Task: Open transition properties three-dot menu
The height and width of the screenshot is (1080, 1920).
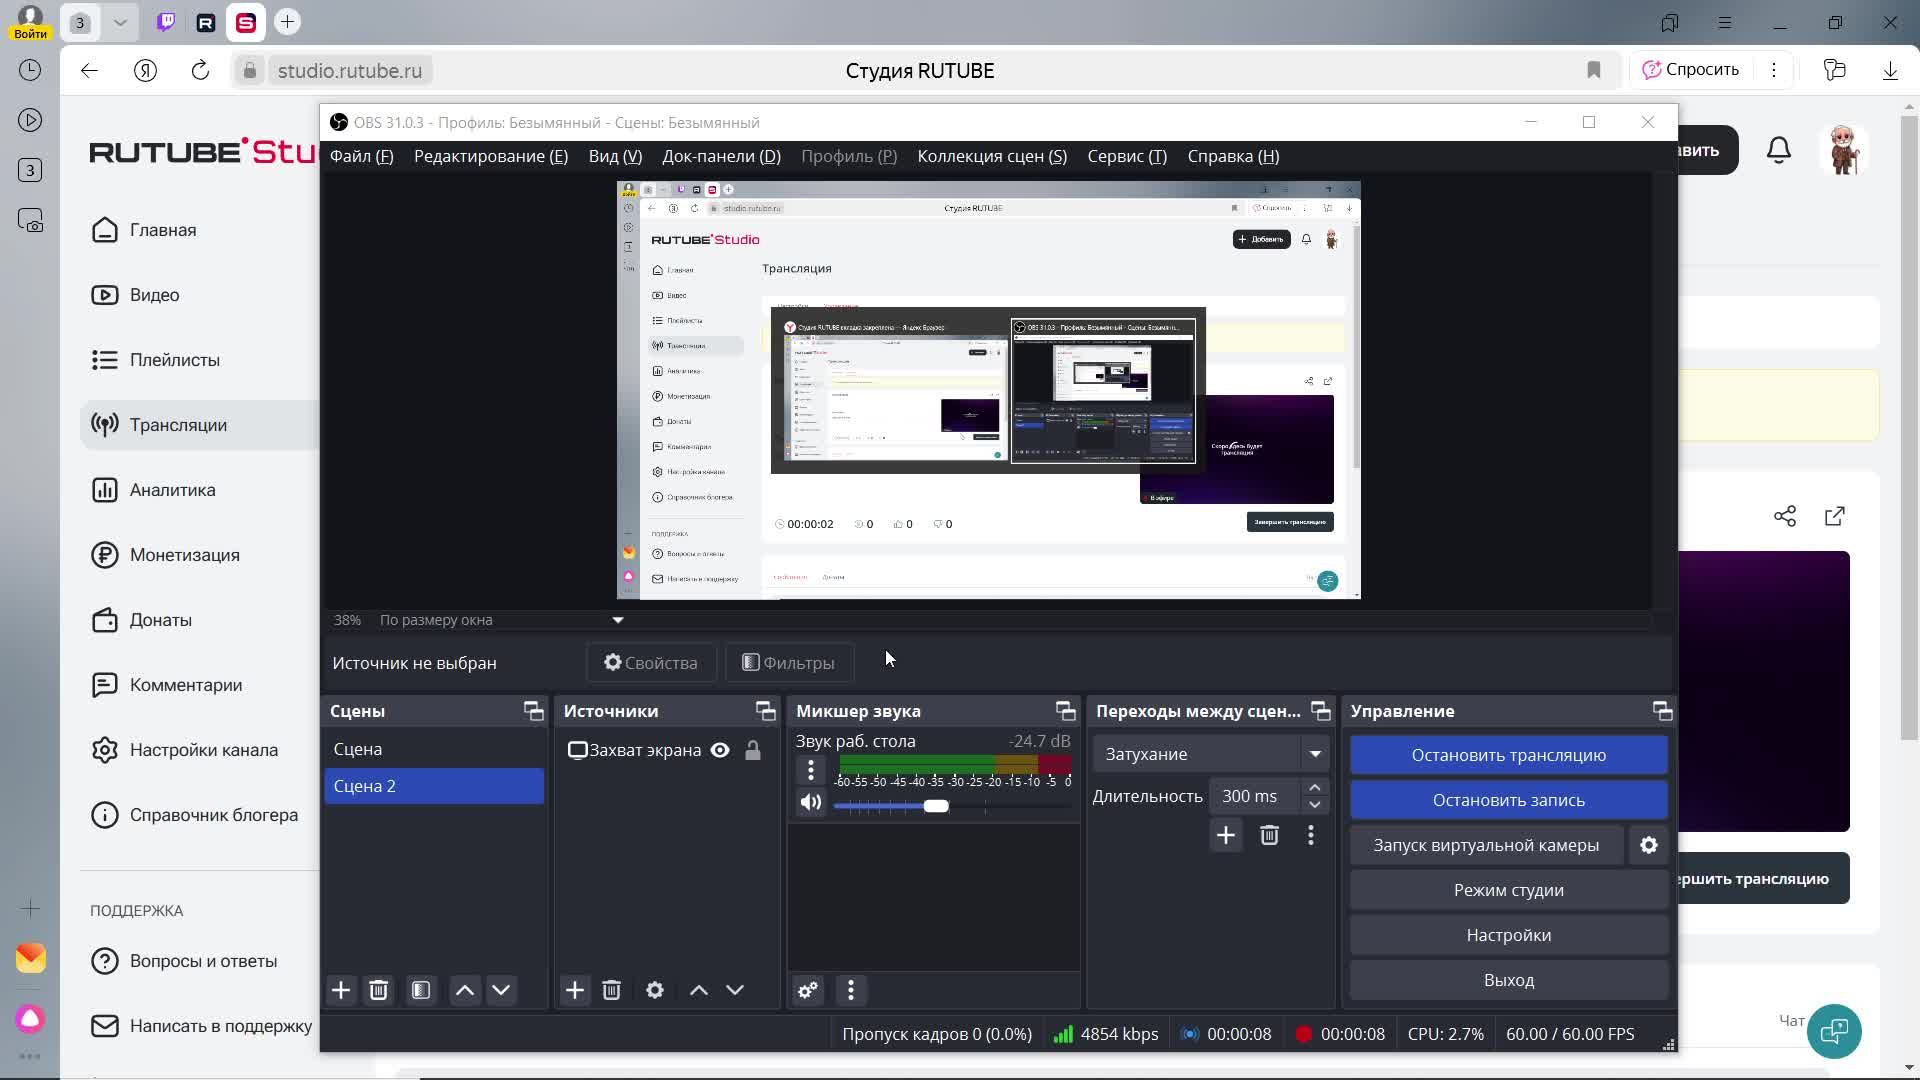Action: click(x=1311, y=835)
